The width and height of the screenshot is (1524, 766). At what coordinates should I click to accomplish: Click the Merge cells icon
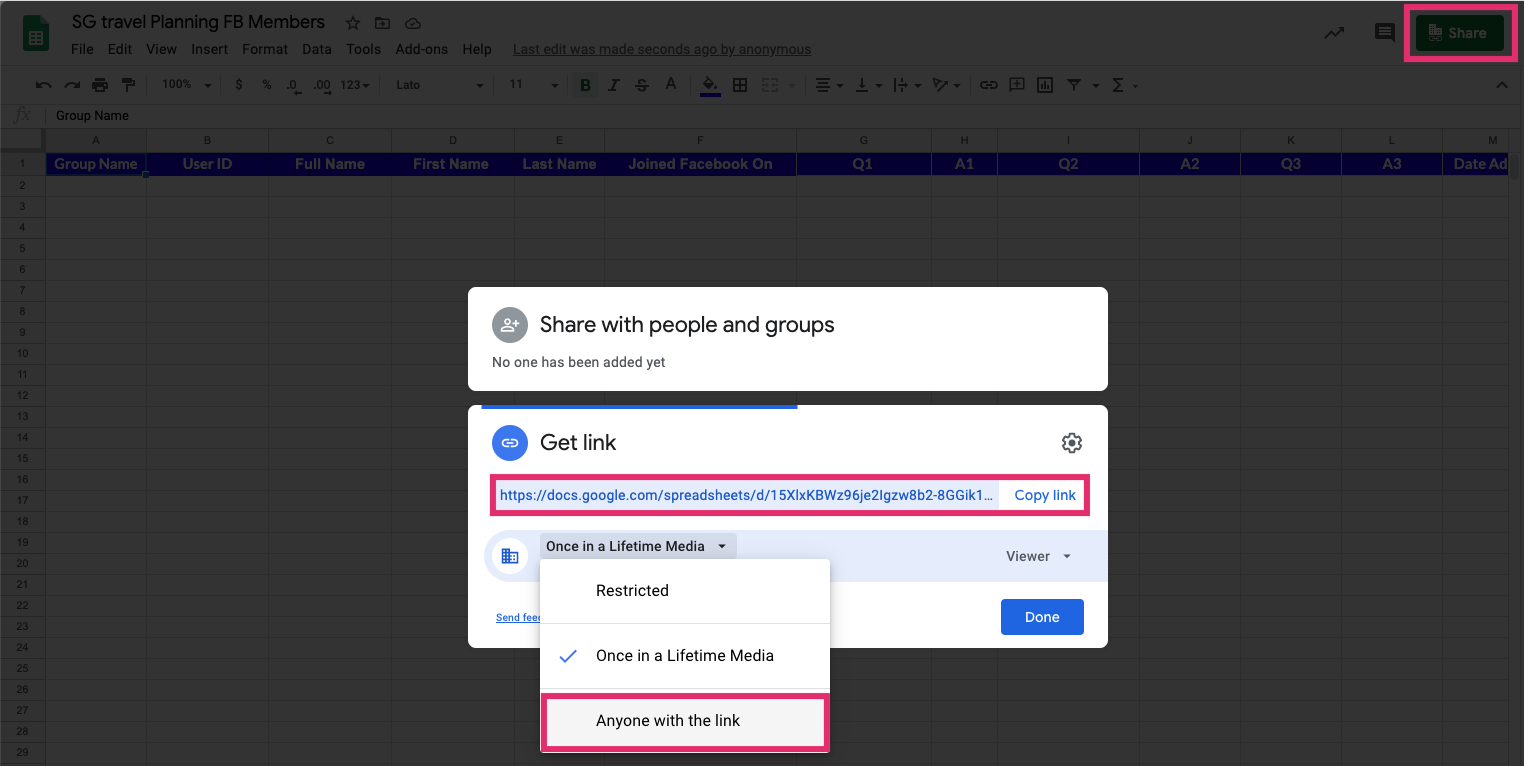click(x=769, y=85)
